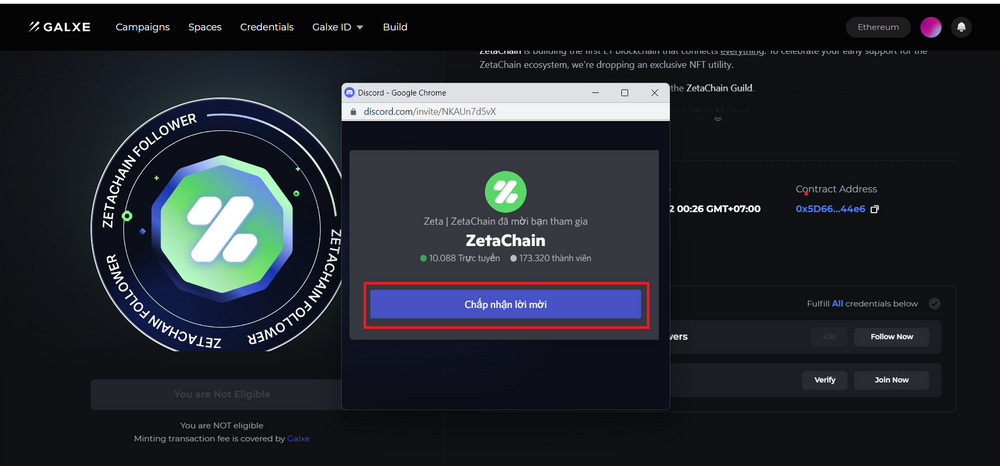Copy the contract address icon
The image size is (1000, 466).
tap(875, 209)
